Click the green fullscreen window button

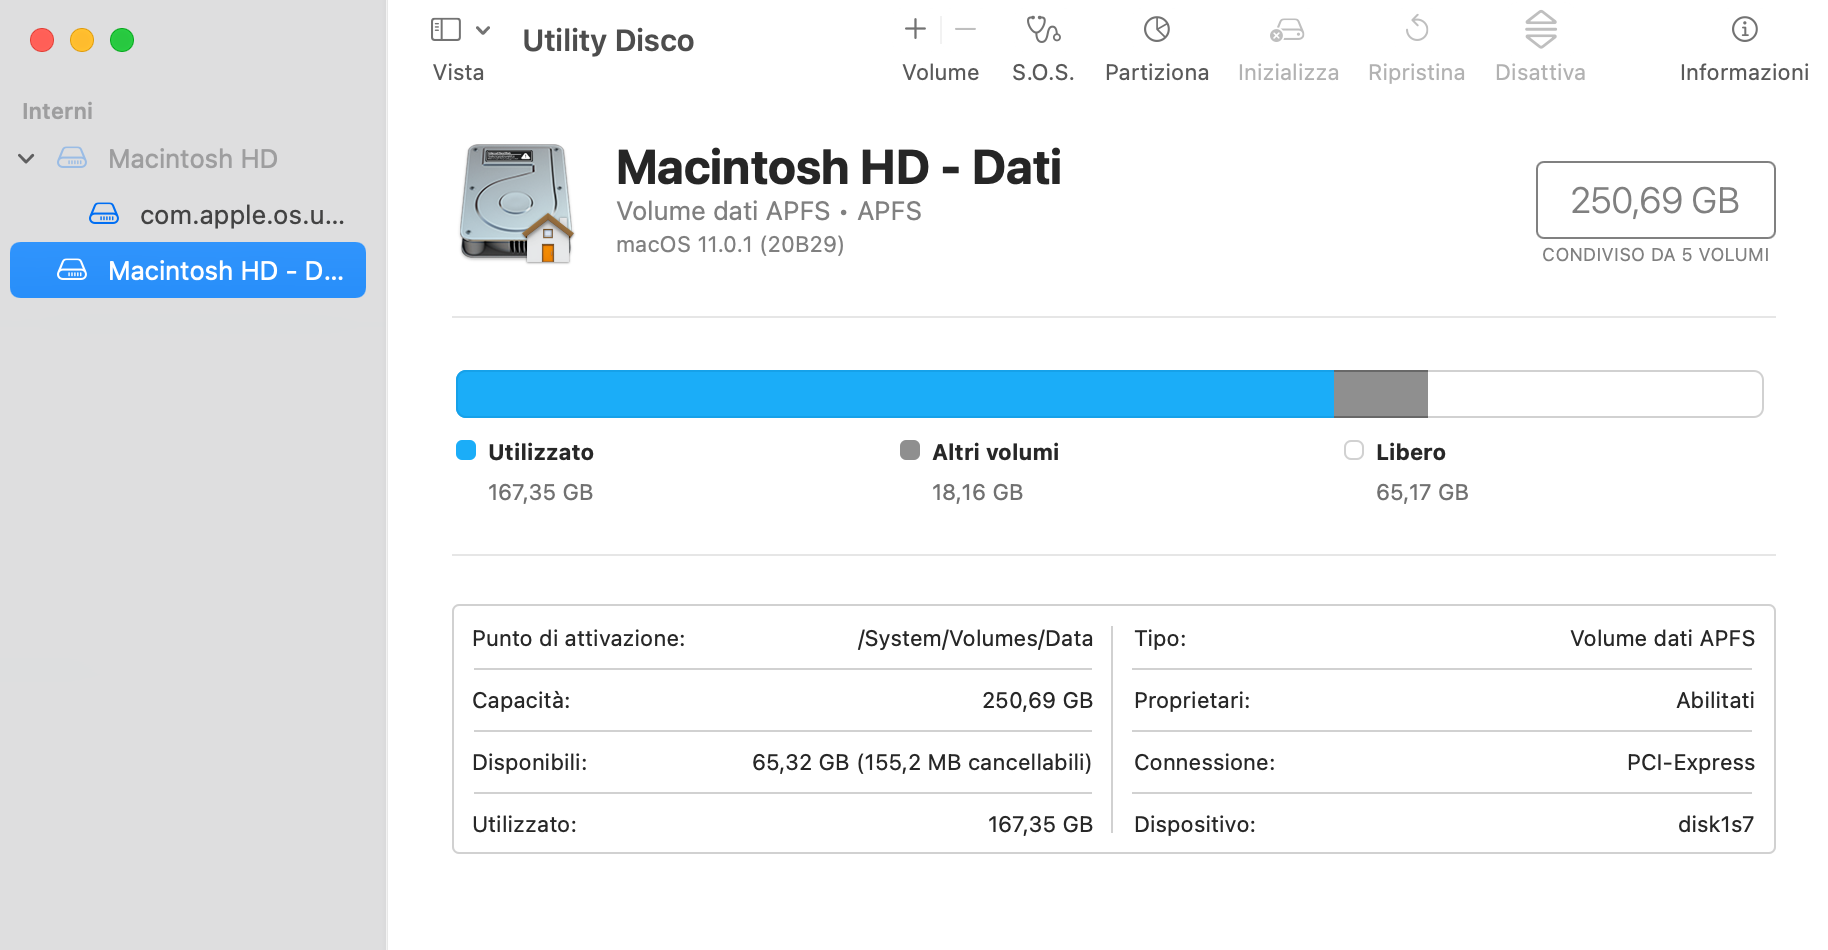tap(122, 40)
